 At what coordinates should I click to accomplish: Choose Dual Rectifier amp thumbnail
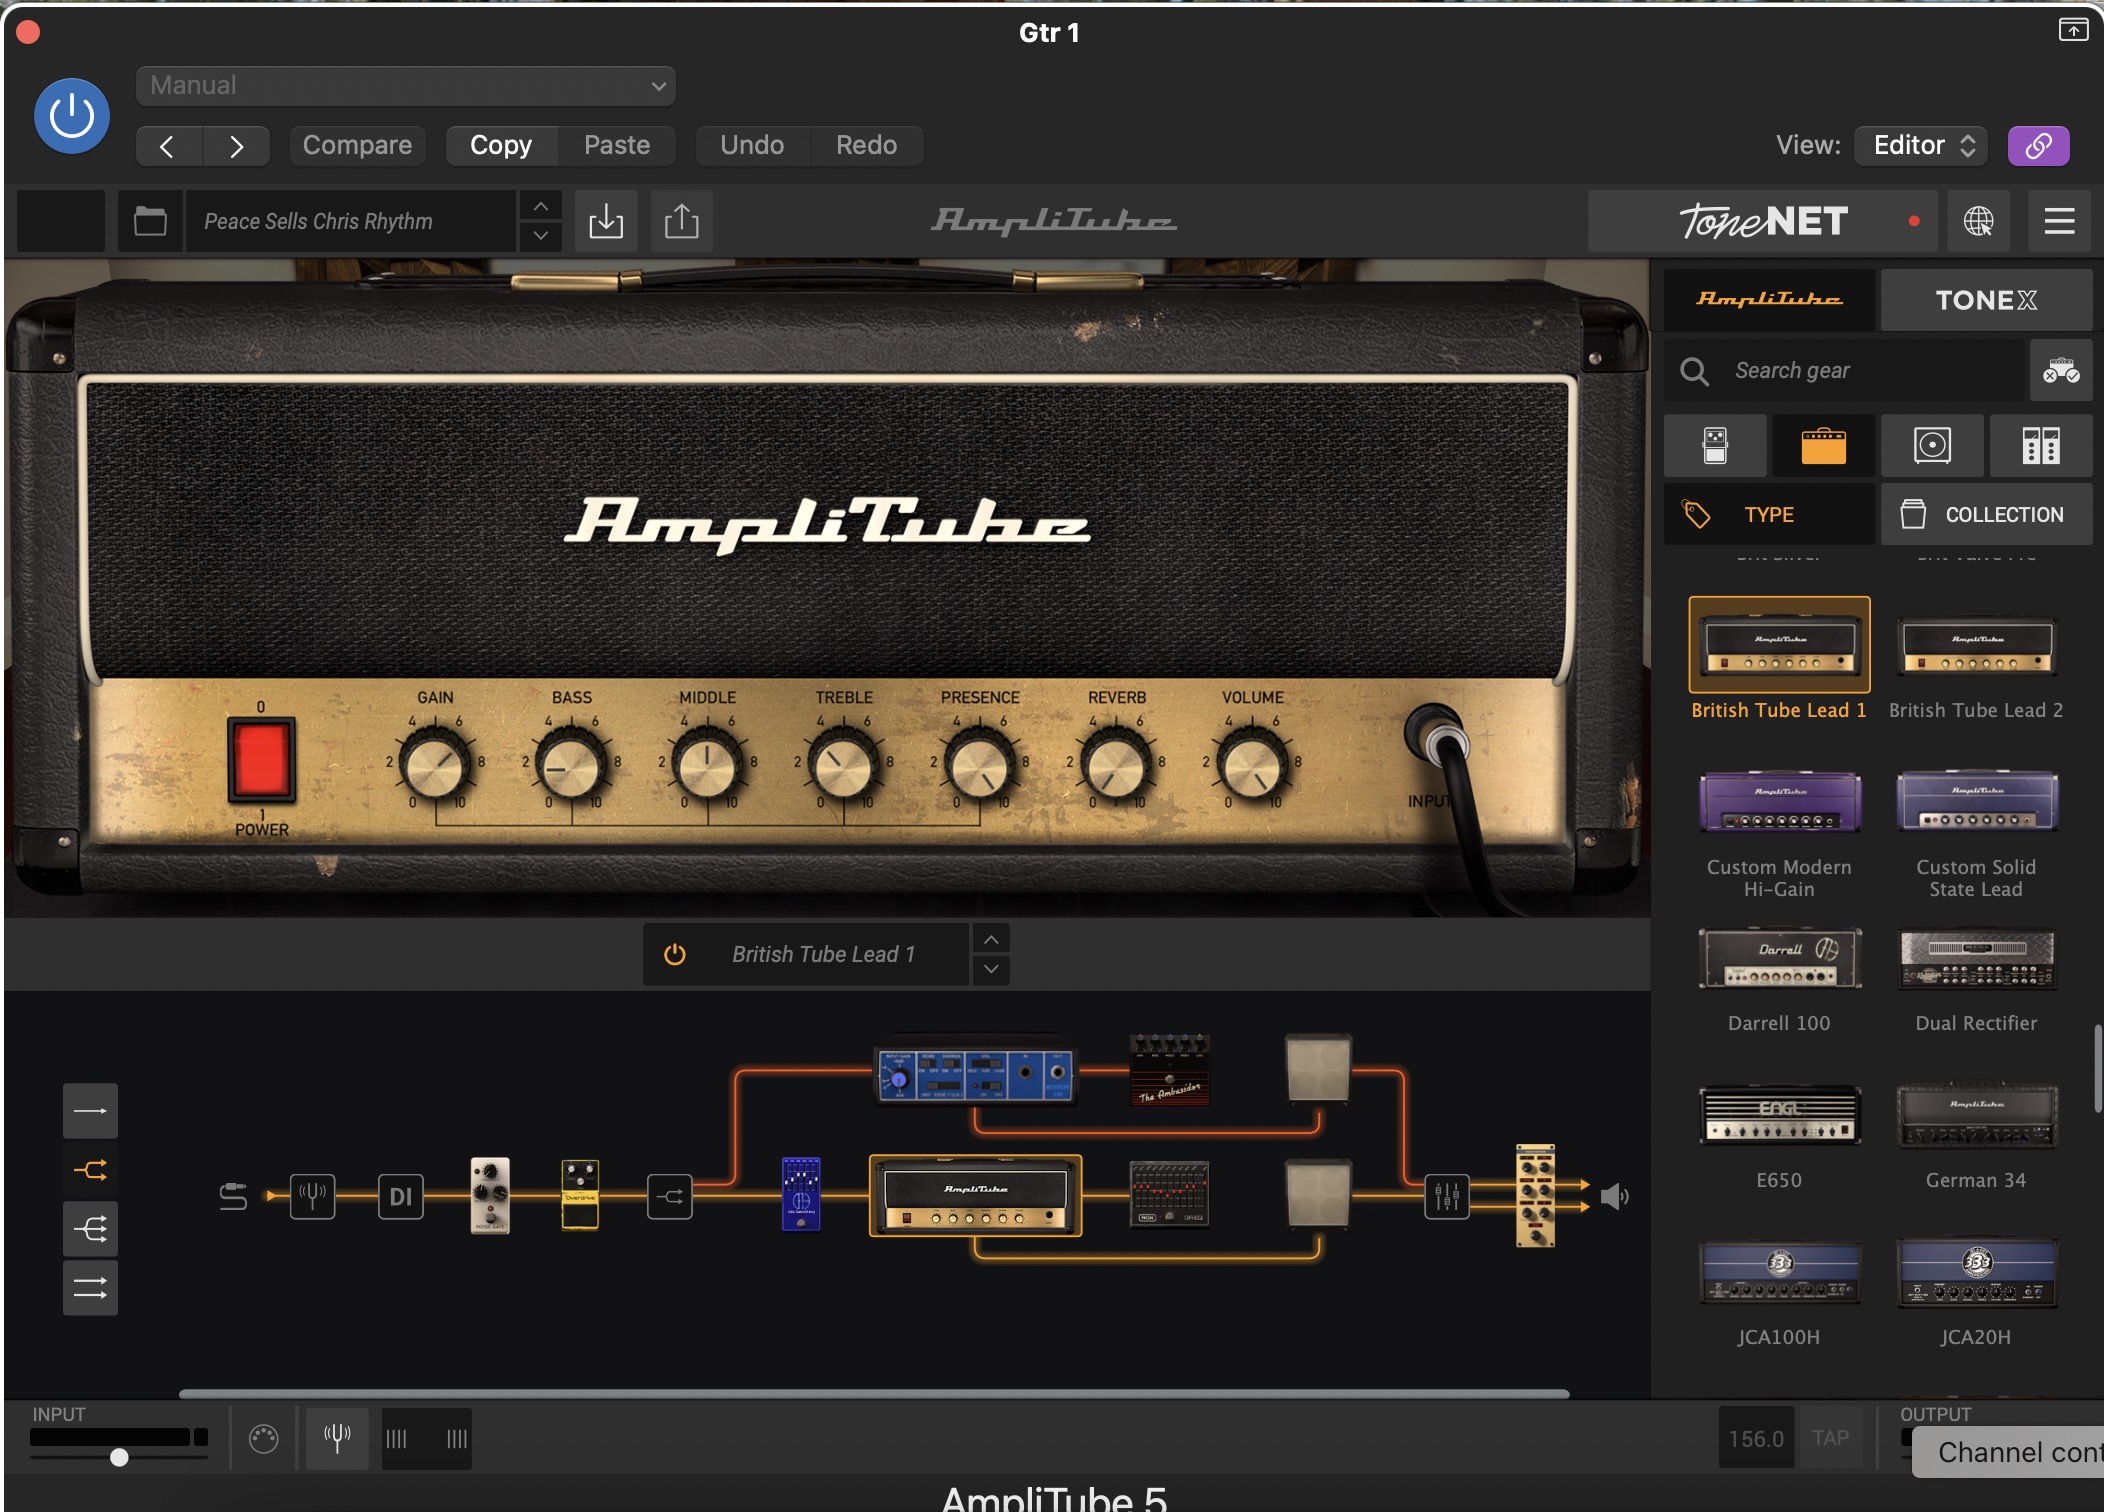pos(1976,959)
